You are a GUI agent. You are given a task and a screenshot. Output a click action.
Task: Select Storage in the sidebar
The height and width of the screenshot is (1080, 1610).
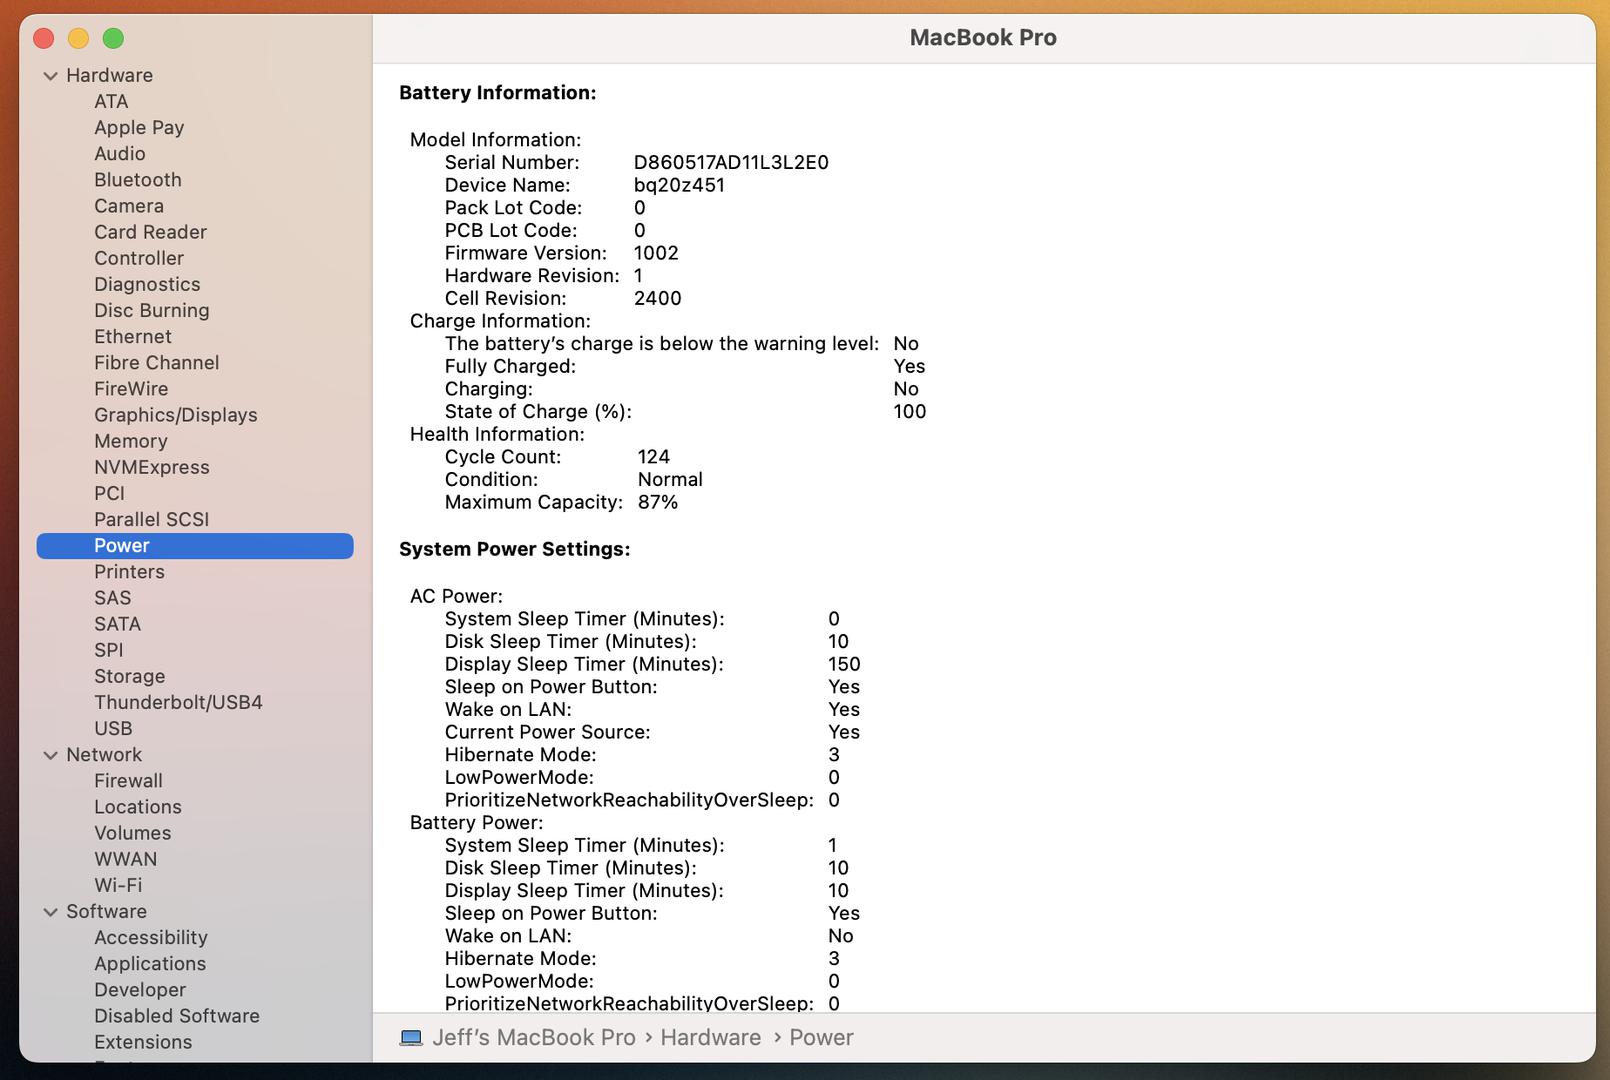130,676
